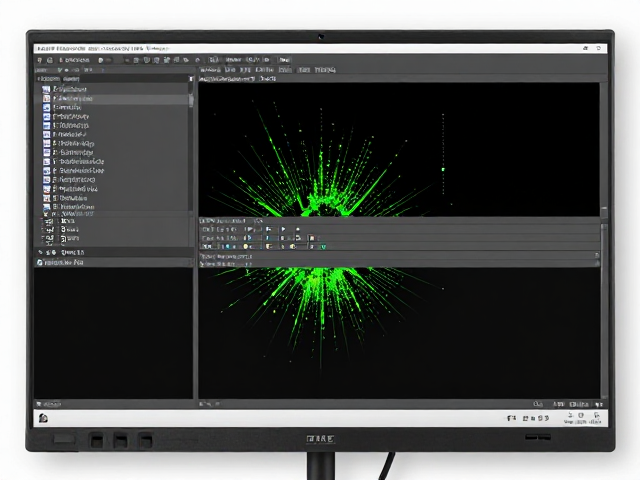Click the green icon ending the third timeline row

click(x=323, y=247)
